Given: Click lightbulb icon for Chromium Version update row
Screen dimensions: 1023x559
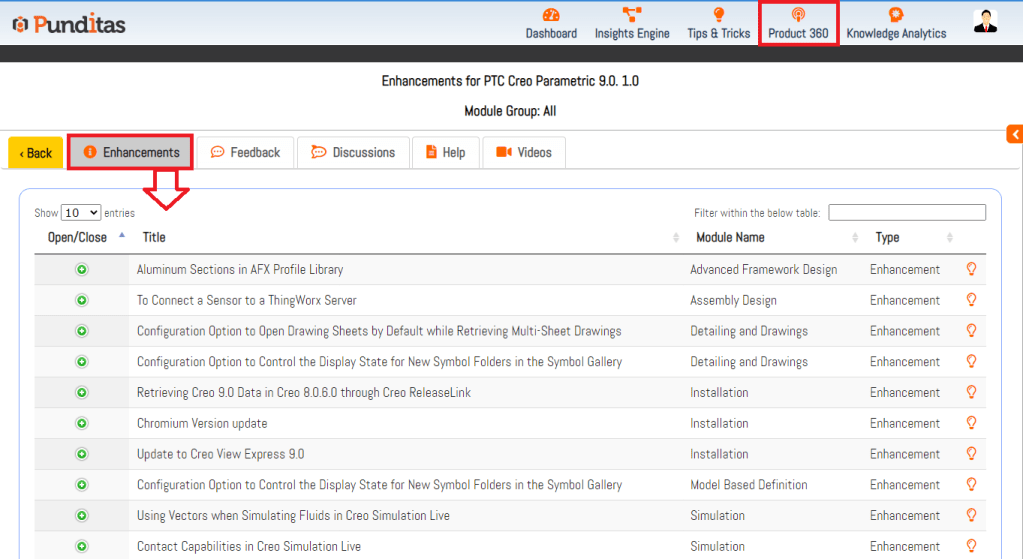Looking at the screenshot, I should (x=970, y=423).
